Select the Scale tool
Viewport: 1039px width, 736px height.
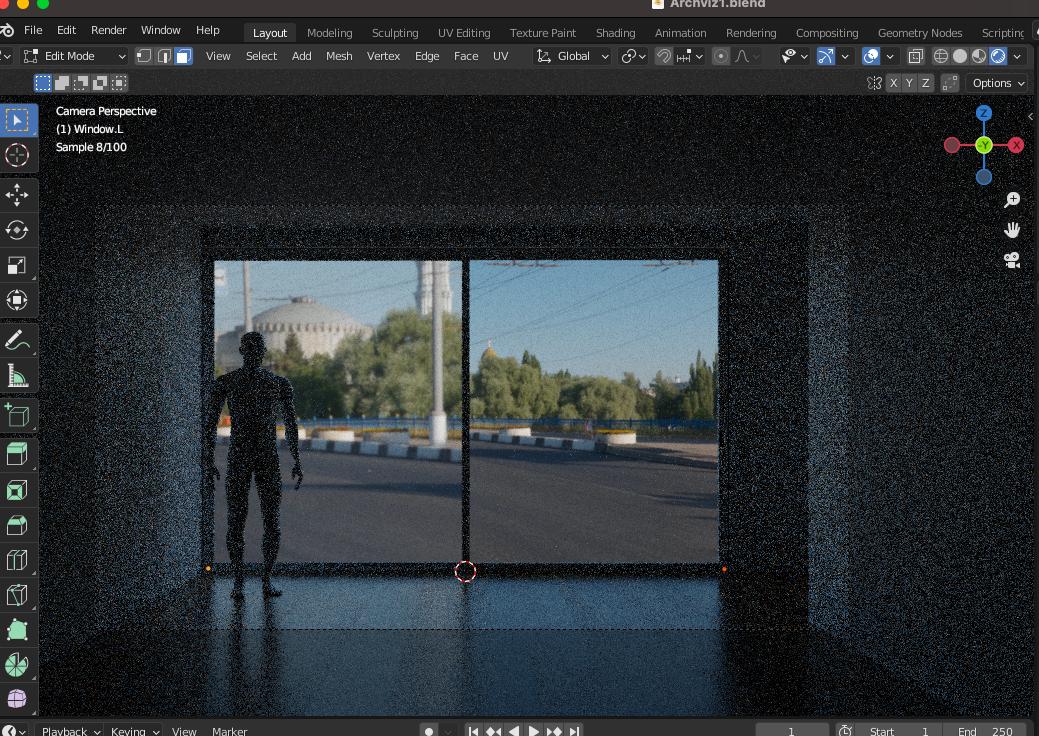tap(17, 264)
